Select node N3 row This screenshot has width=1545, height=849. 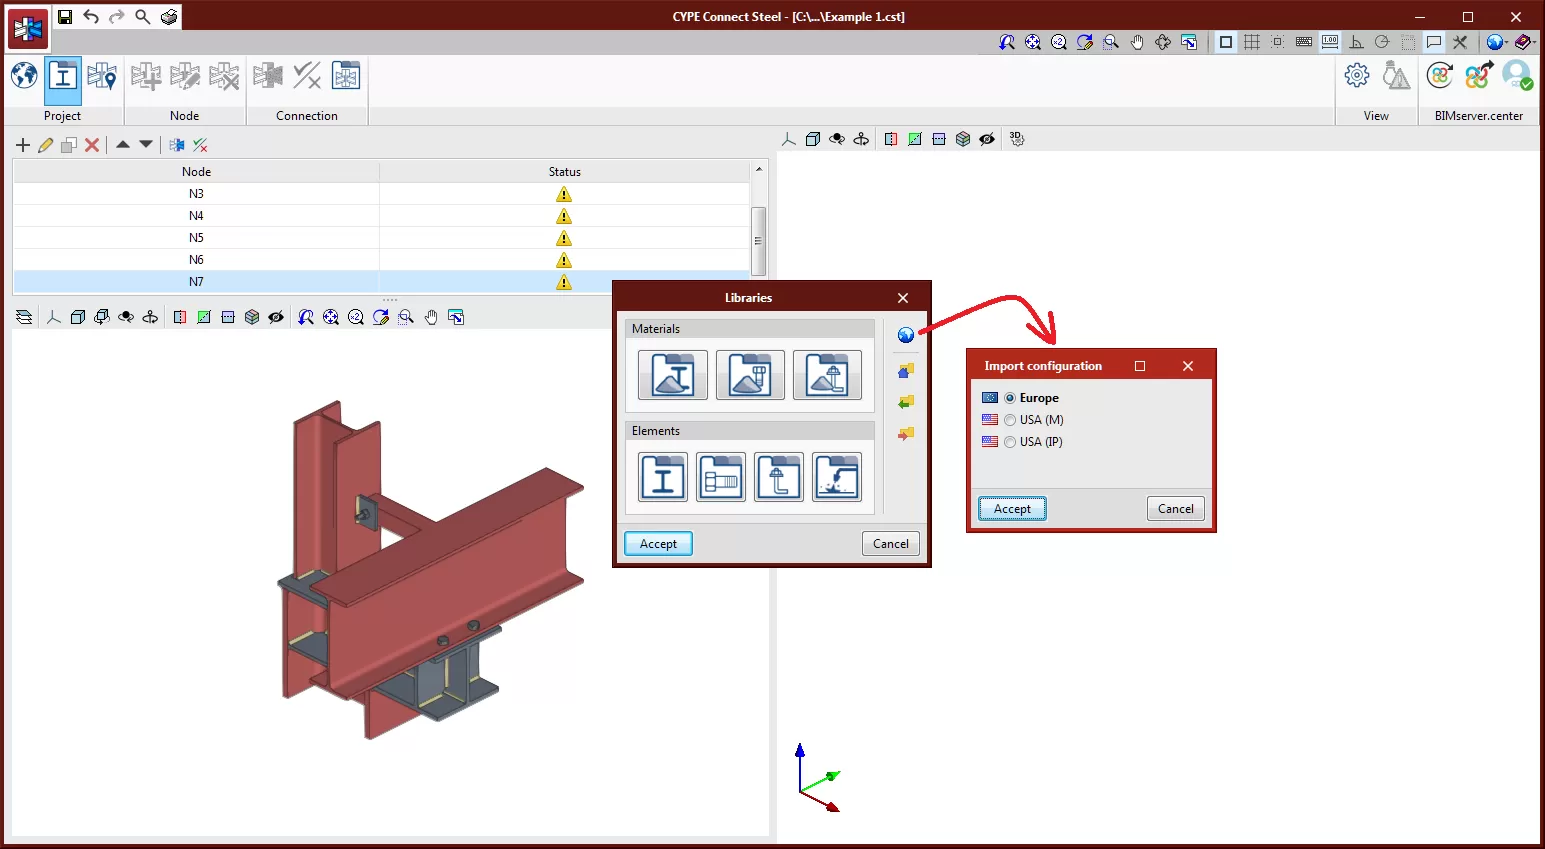click(x=381, y=194)
